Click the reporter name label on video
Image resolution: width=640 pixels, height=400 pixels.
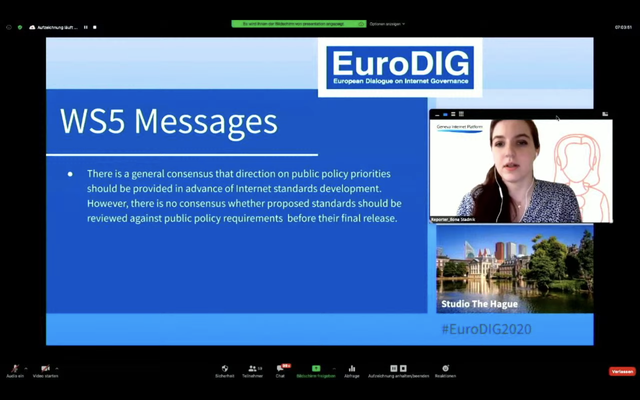(453, 220)
